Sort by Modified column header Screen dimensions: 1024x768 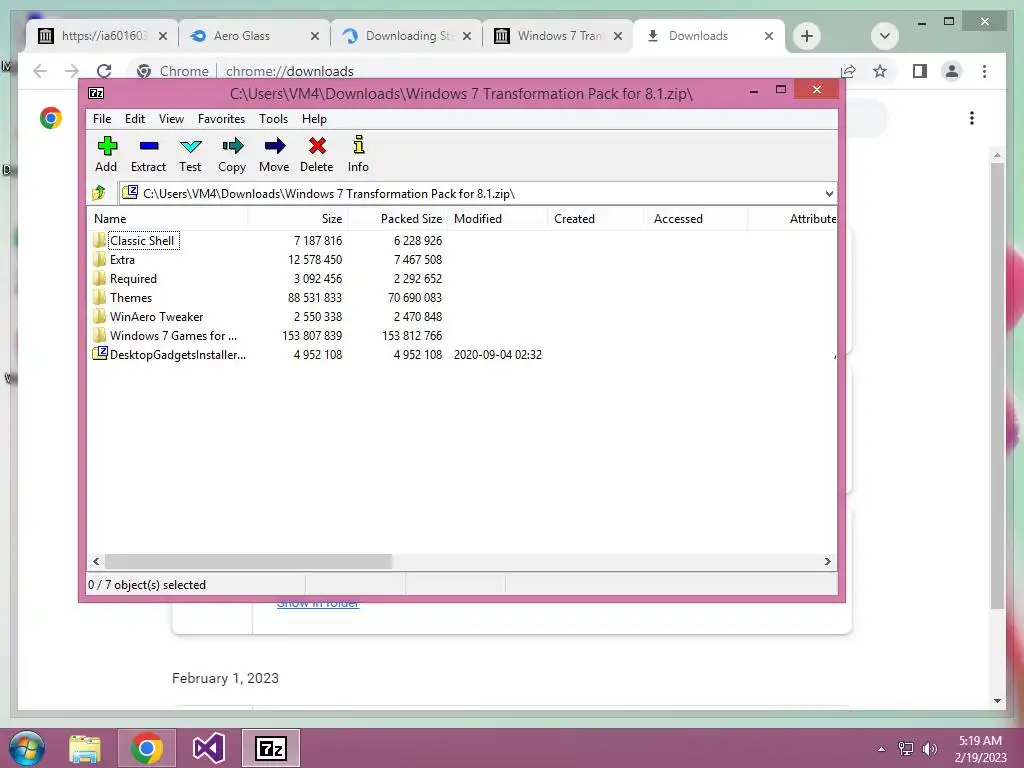[498, 219]
